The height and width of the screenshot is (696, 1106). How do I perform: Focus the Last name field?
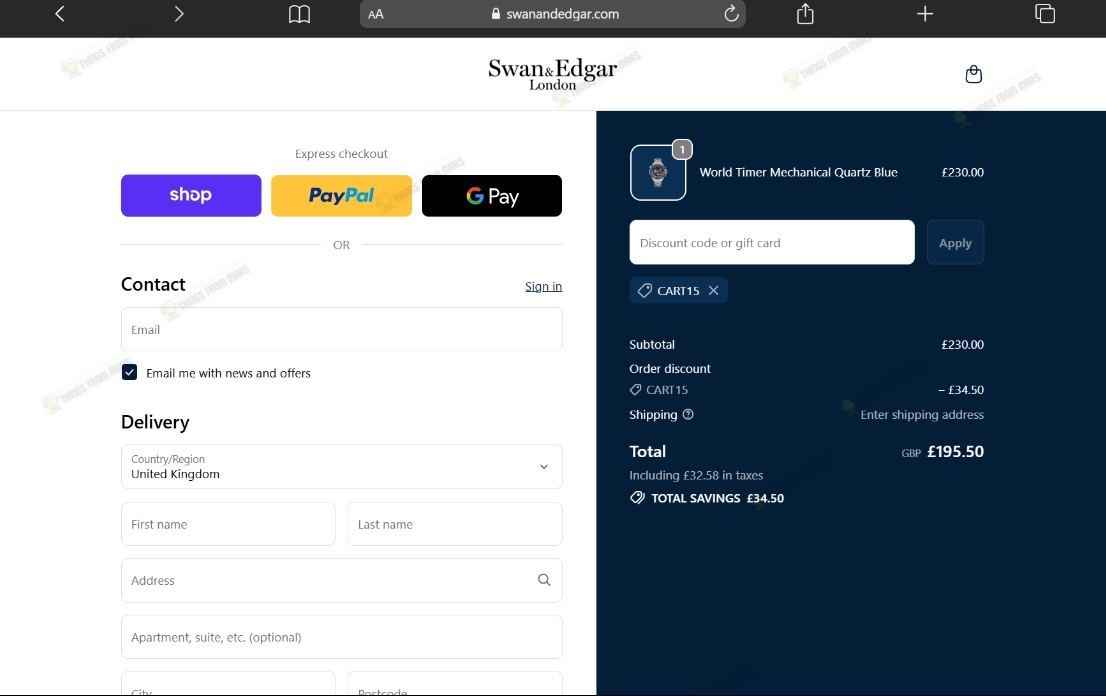pos(455,524)
